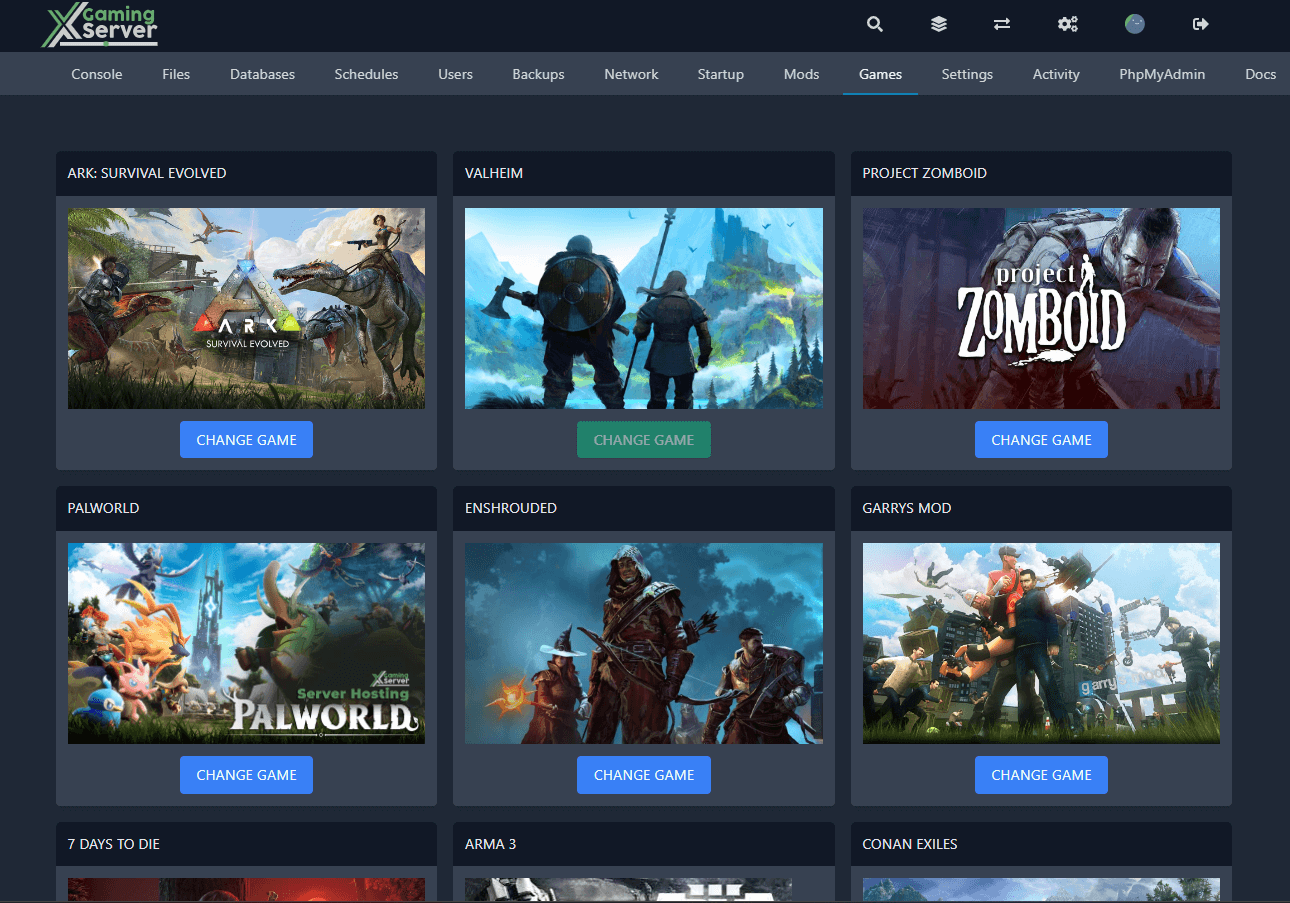Viewport: 1290px width, 903px height.
Task: Click the ARK: SURVIVAL EVOLVED card title
Action: (x=147, y=173)
